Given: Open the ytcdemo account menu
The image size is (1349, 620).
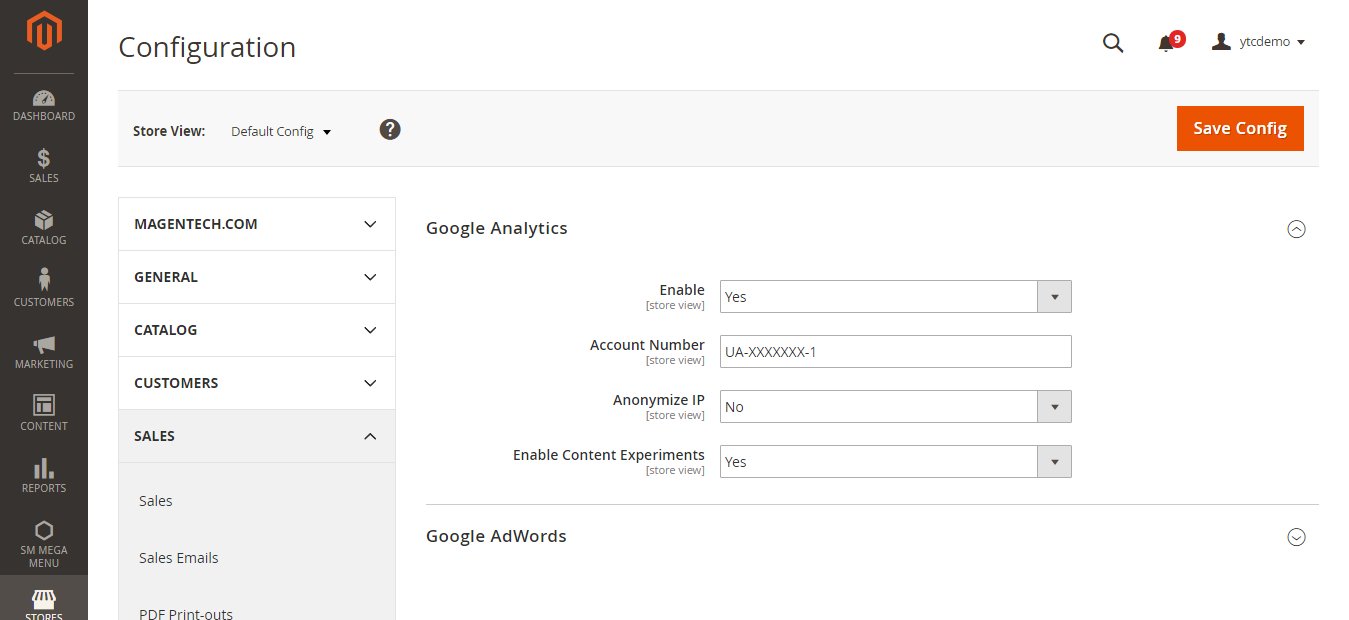Looking at the screenshot, I should 1258,42.
